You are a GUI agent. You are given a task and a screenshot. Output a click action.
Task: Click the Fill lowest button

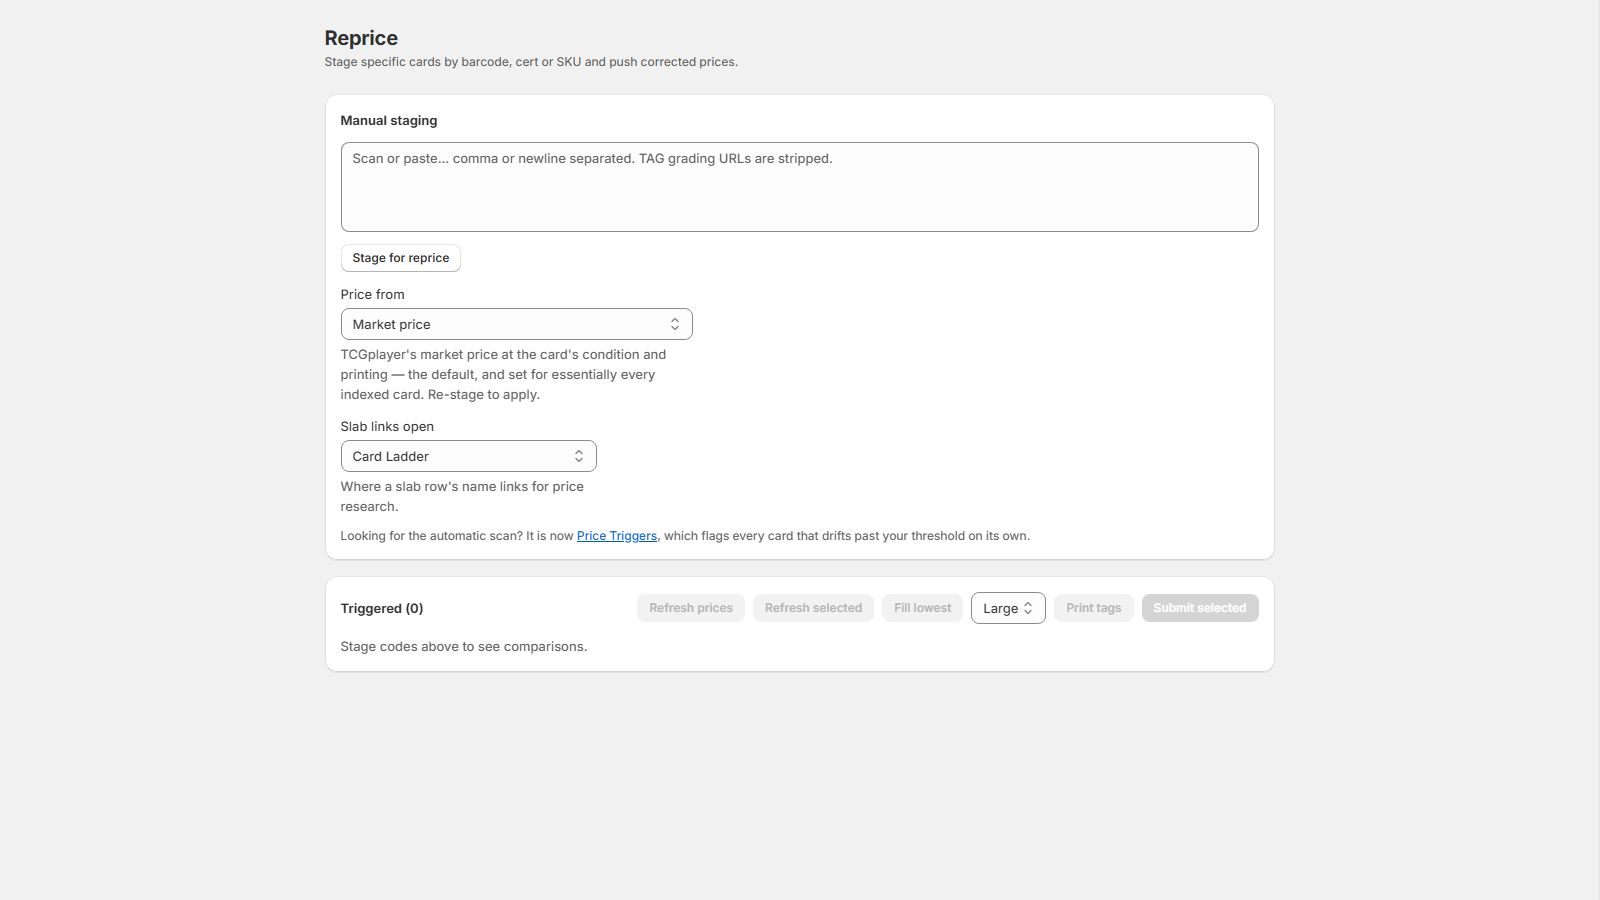coord(922,608)
